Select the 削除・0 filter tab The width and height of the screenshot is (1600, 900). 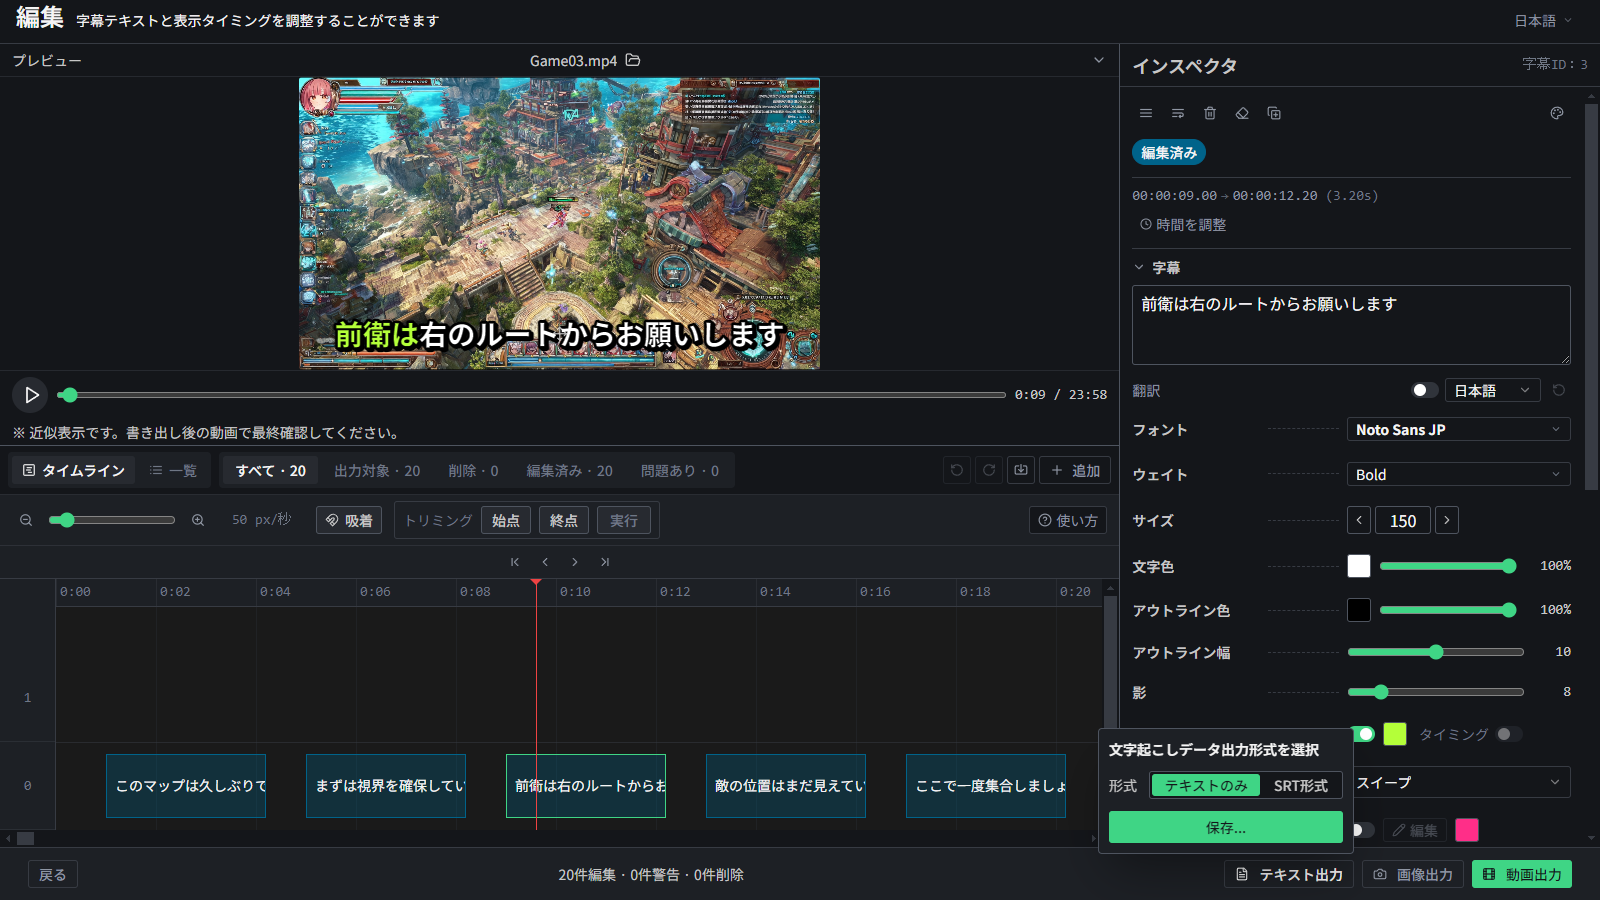click(x=473, y=470)
